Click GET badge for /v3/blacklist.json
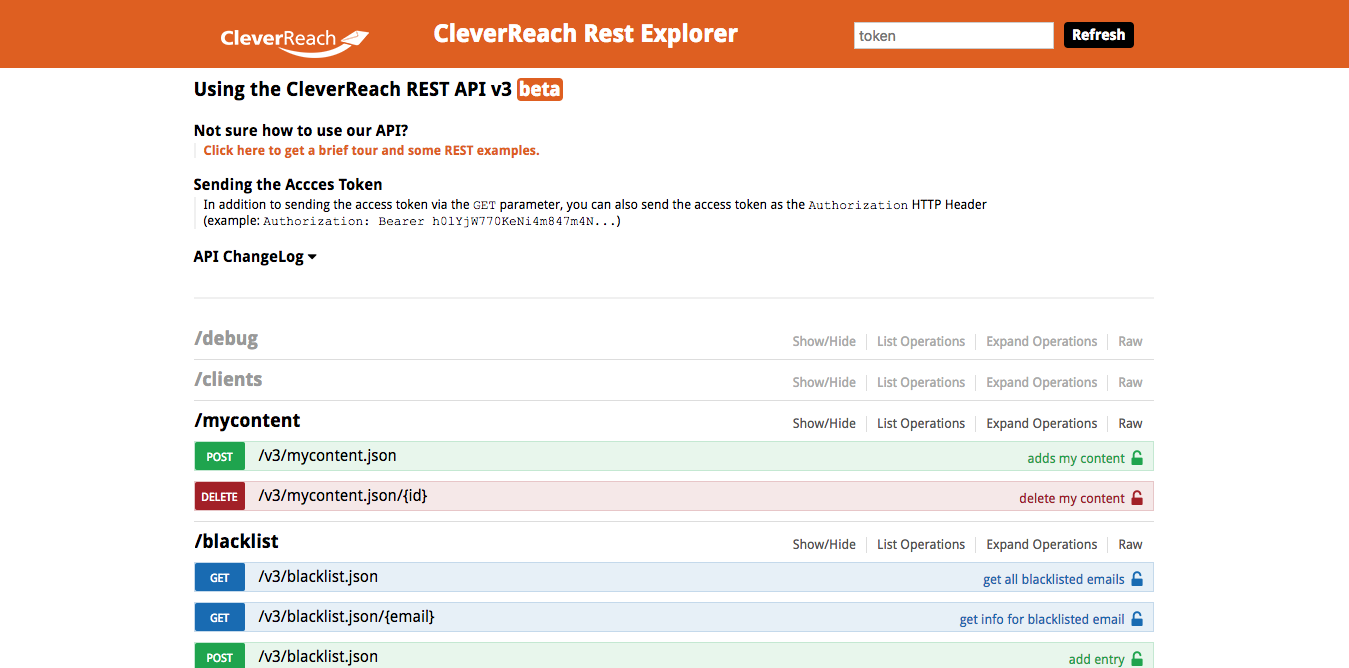 pos(220,578)
